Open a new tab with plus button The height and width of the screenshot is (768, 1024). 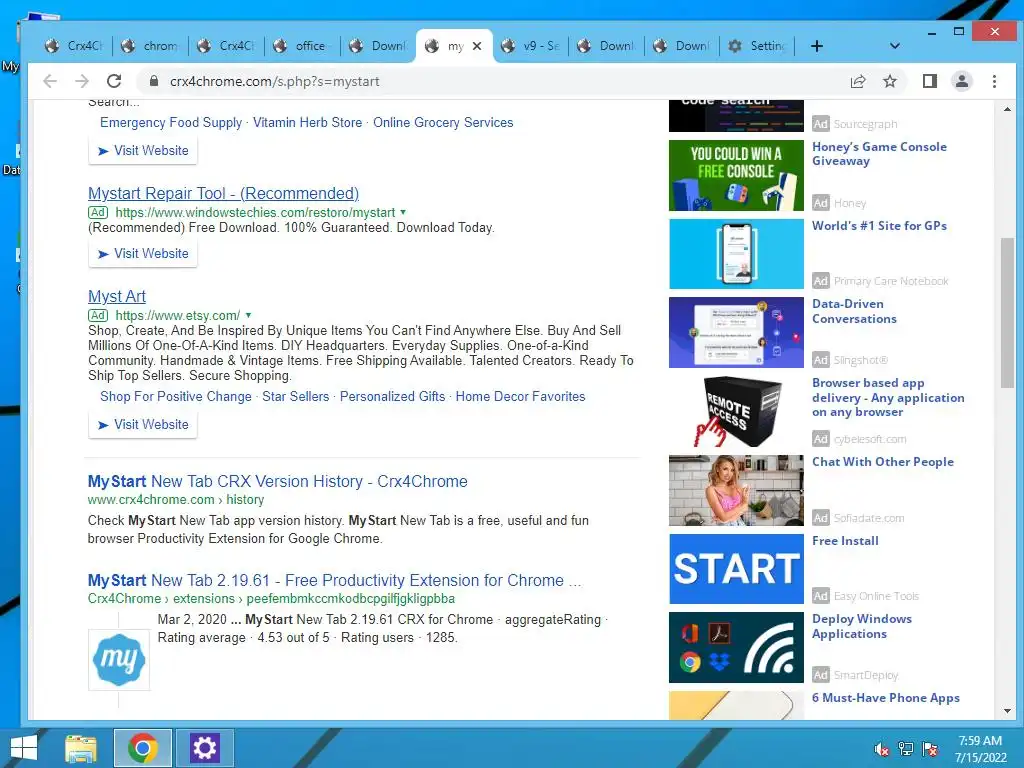[816, 46]
